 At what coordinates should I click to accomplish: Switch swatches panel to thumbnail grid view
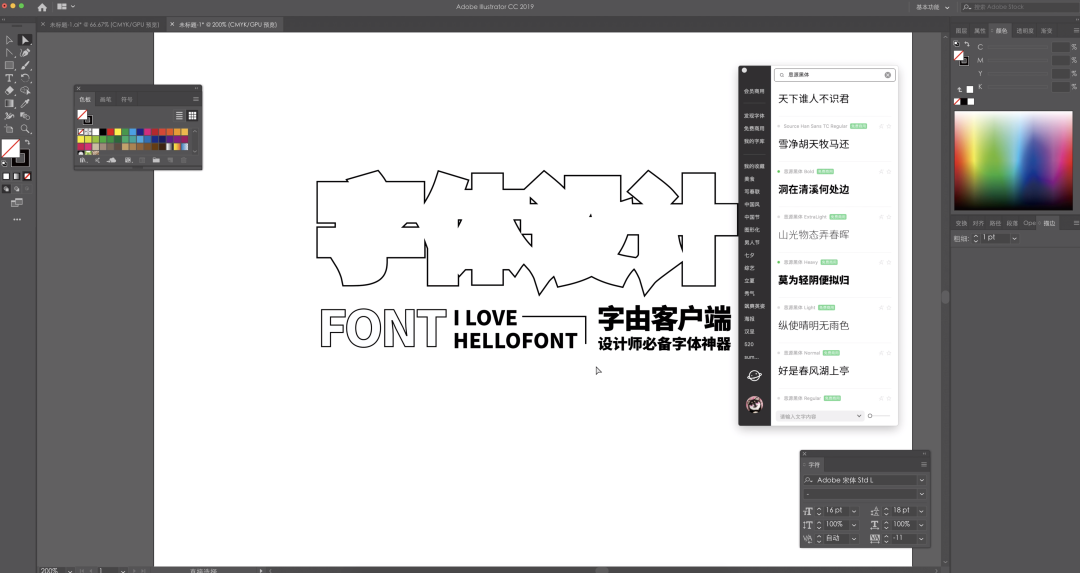(193, 116)
